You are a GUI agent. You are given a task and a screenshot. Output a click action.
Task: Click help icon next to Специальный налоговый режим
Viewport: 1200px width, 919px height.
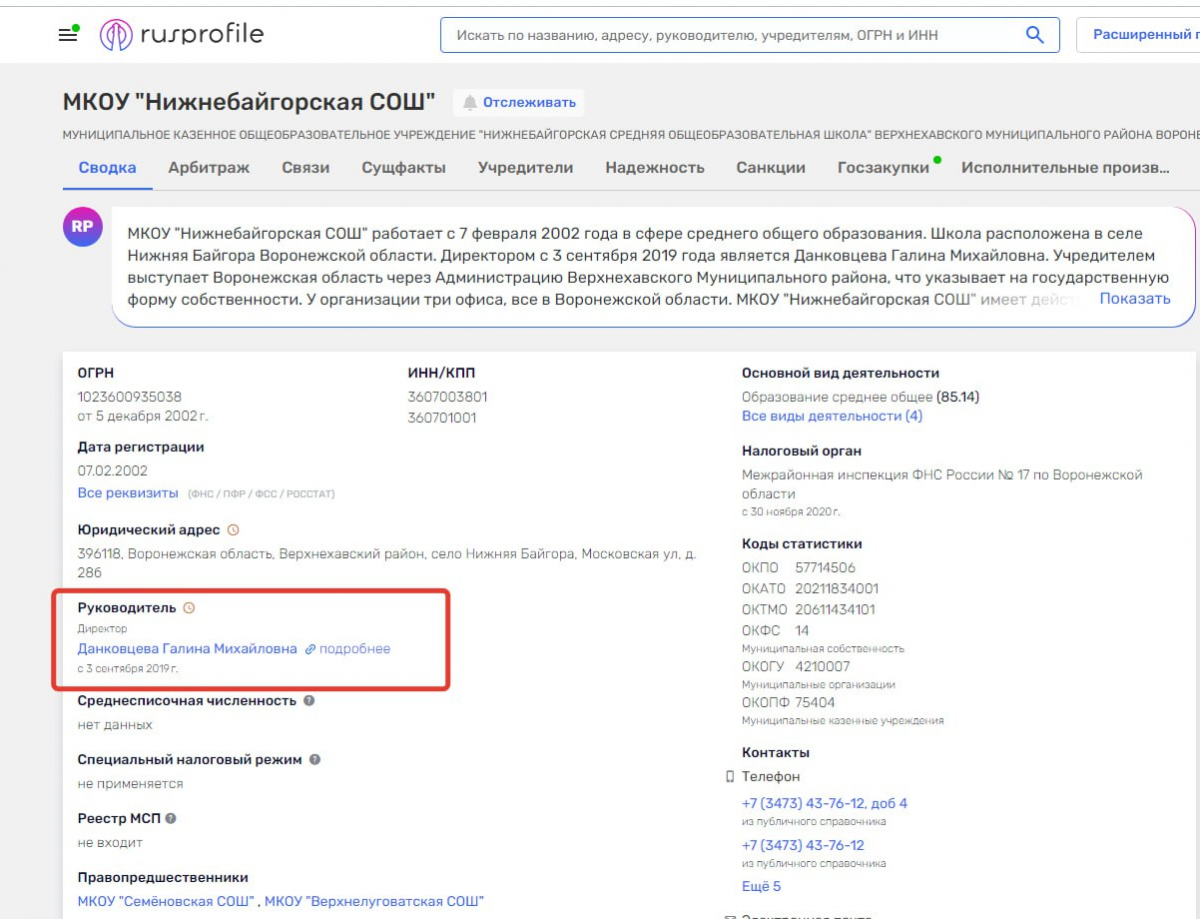pyautogui.click(x=315, y=760)
